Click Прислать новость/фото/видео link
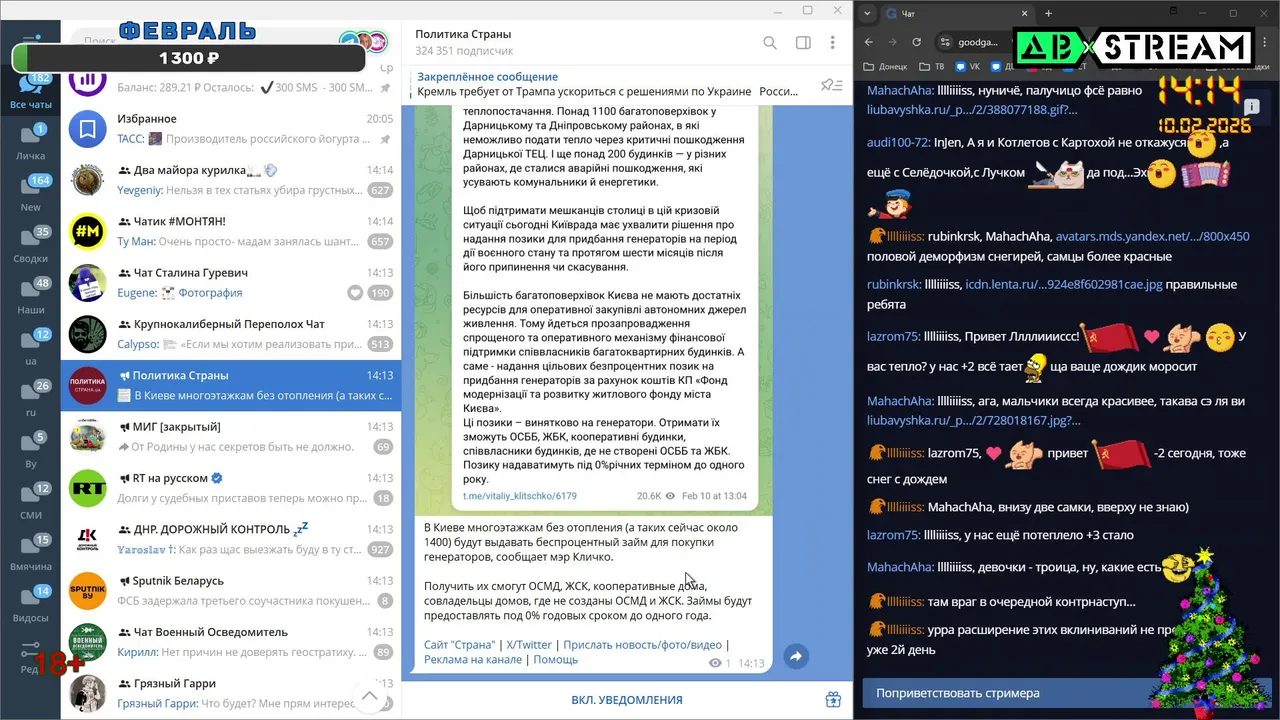This screenshot has width=1280, height=720. 642,645
